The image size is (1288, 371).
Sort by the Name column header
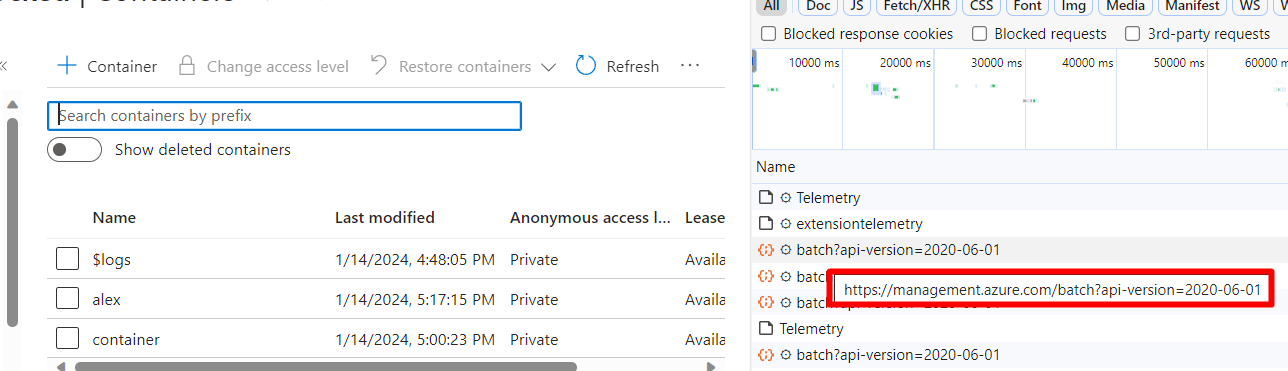(114, 217)
